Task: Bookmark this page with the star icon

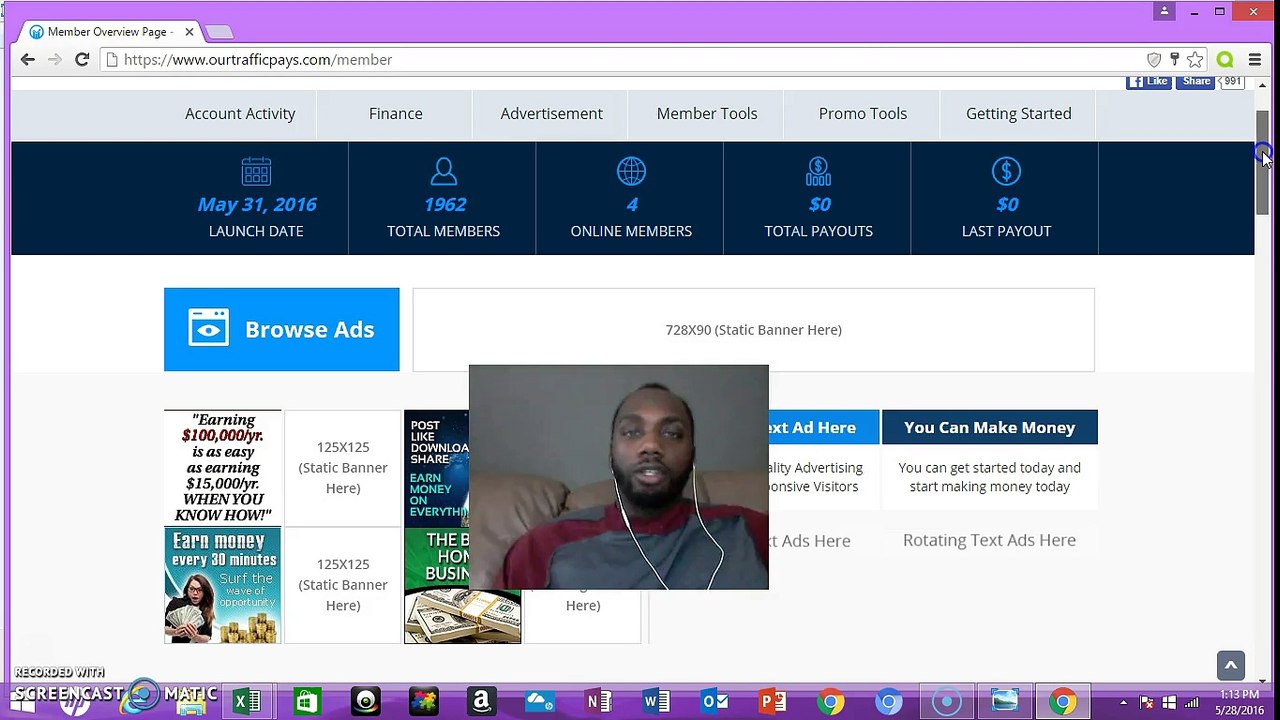Action: pyautogui.click(x=1195, y=60)
